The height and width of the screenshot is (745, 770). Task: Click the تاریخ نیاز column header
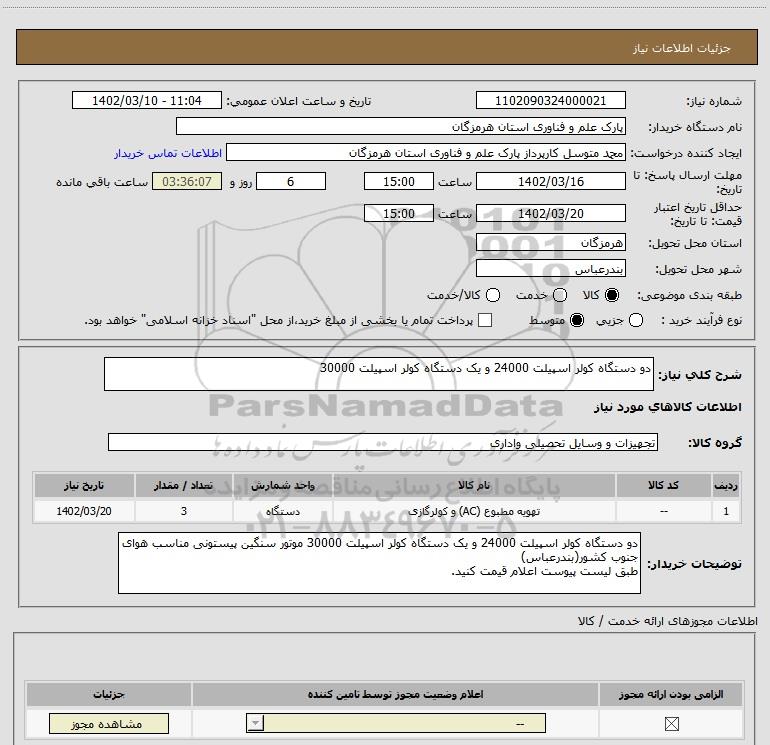tap(84, 486)
